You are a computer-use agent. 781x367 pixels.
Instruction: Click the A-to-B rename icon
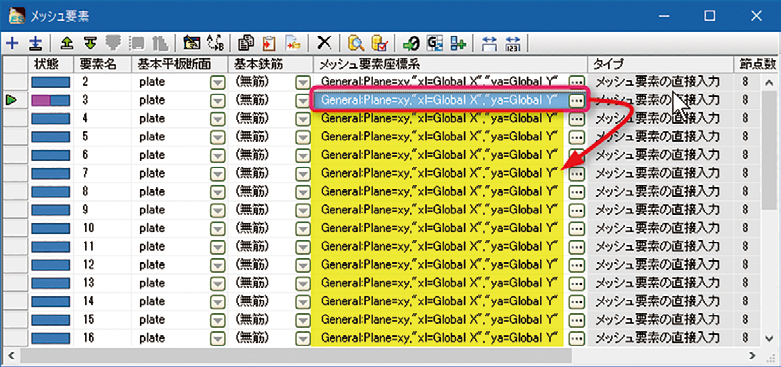click(x=215, y=43)
